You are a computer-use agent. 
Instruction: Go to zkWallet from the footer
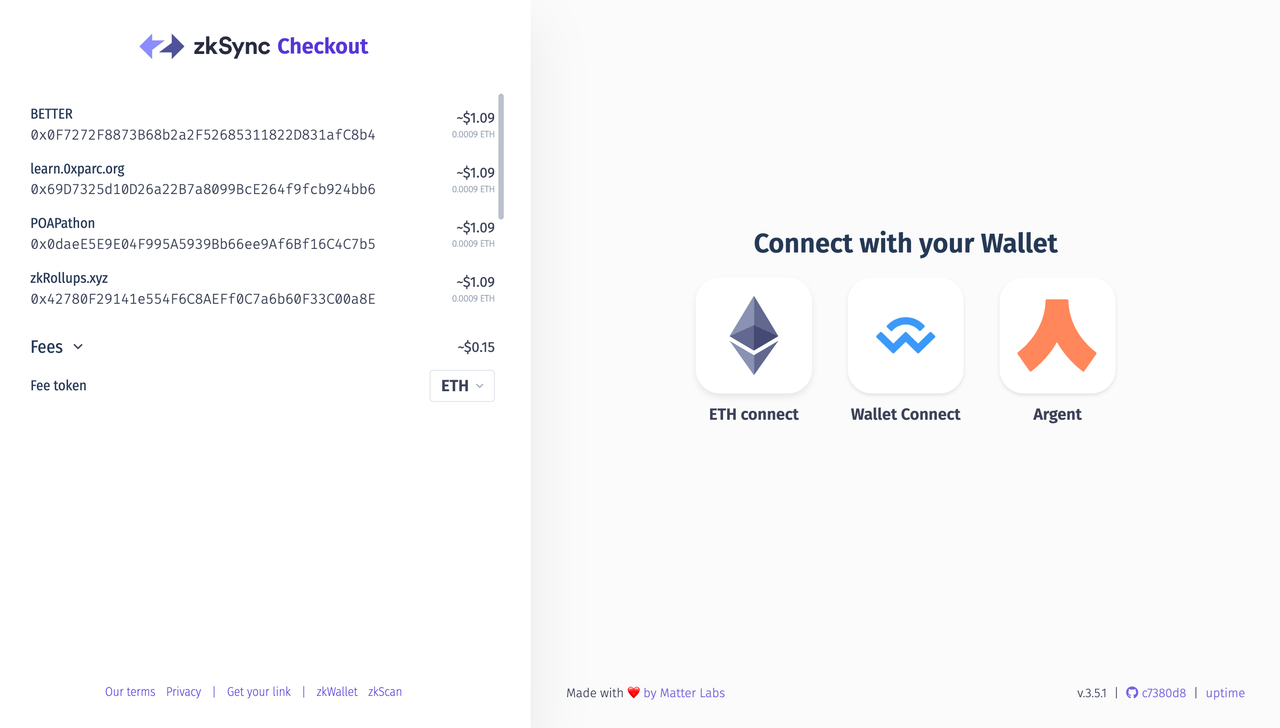pyautogui.click(x=337, y=692)
